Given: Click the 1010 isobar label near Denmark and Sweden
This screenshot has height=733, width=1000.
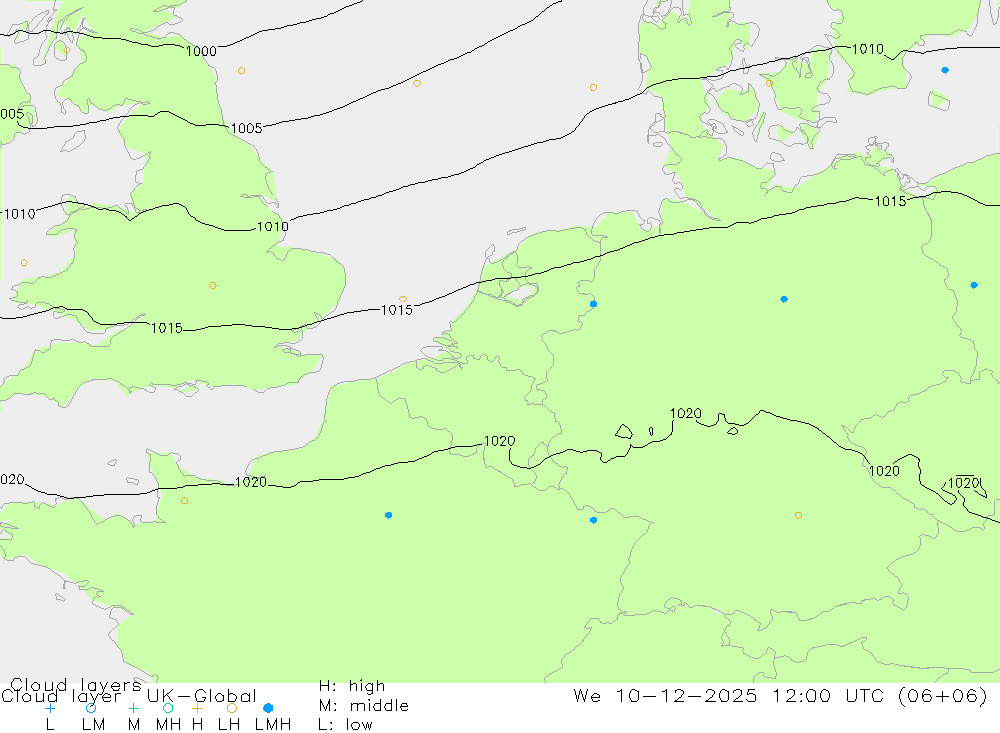Looking at the screenshot, I should pos(868,49).
